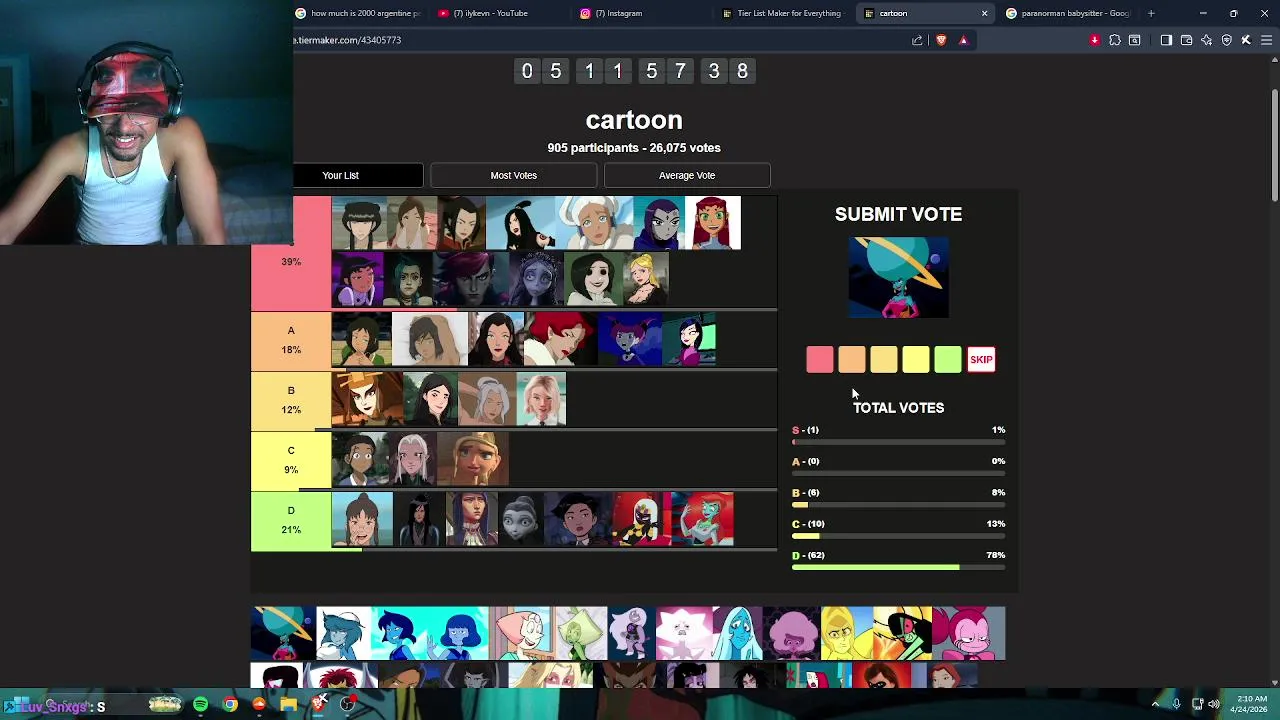This screenshot has height=720, width=1280.
Task: Click the Poison Ivy thumbnail in D tier
Action: pyautogui.click(x=700, y=519)
